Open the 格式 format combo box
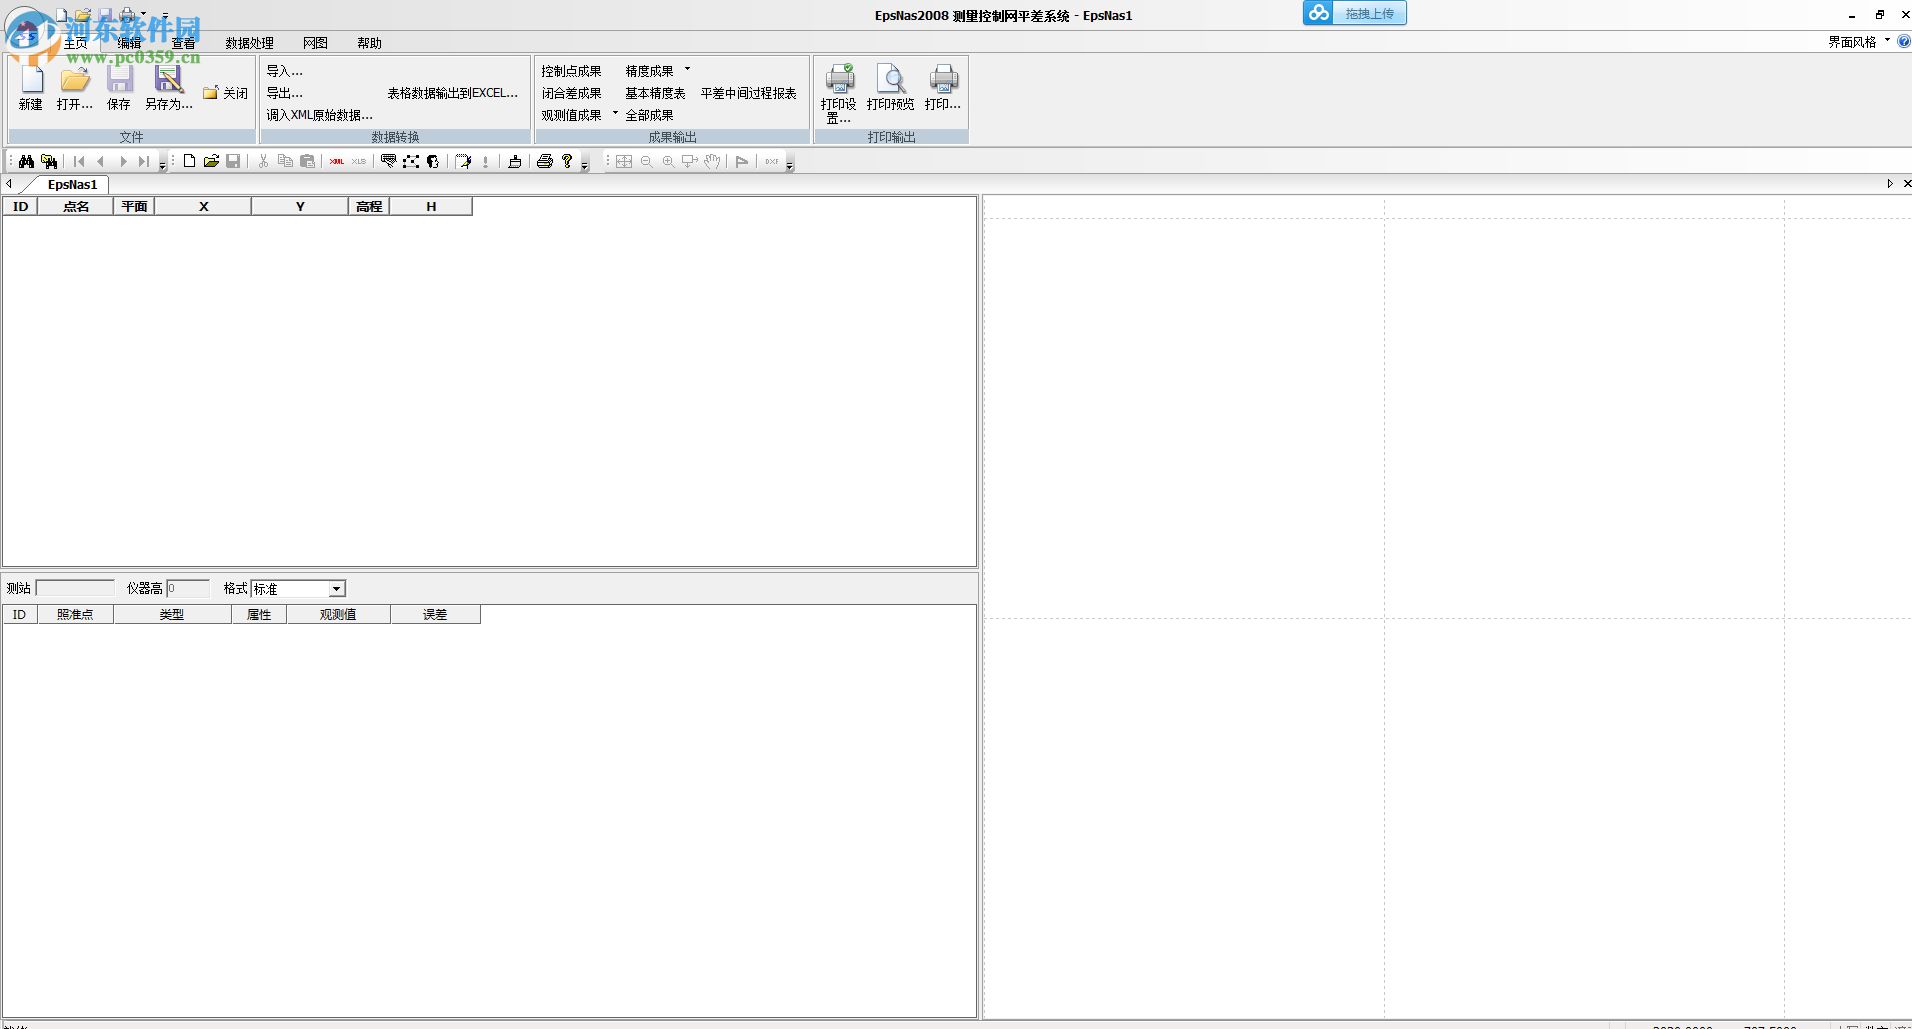 pos(298,589)
